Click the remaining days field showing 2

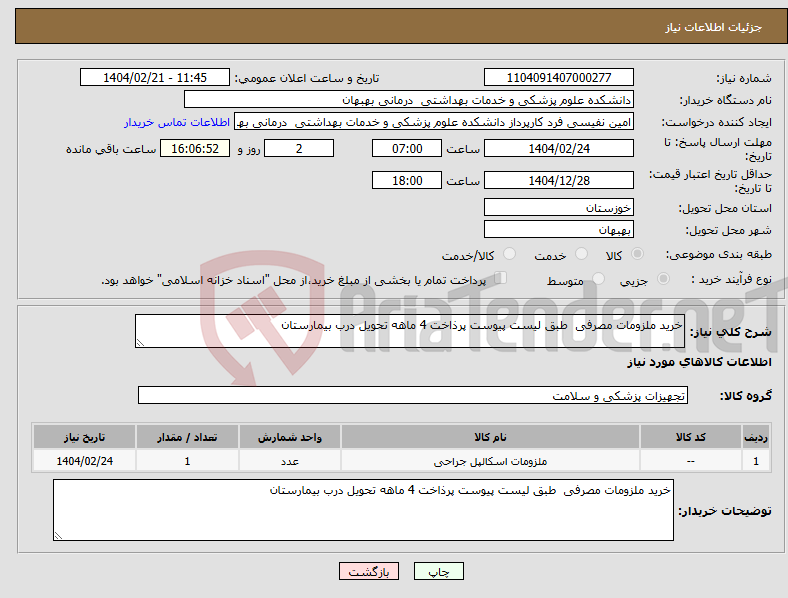[299, 148]
